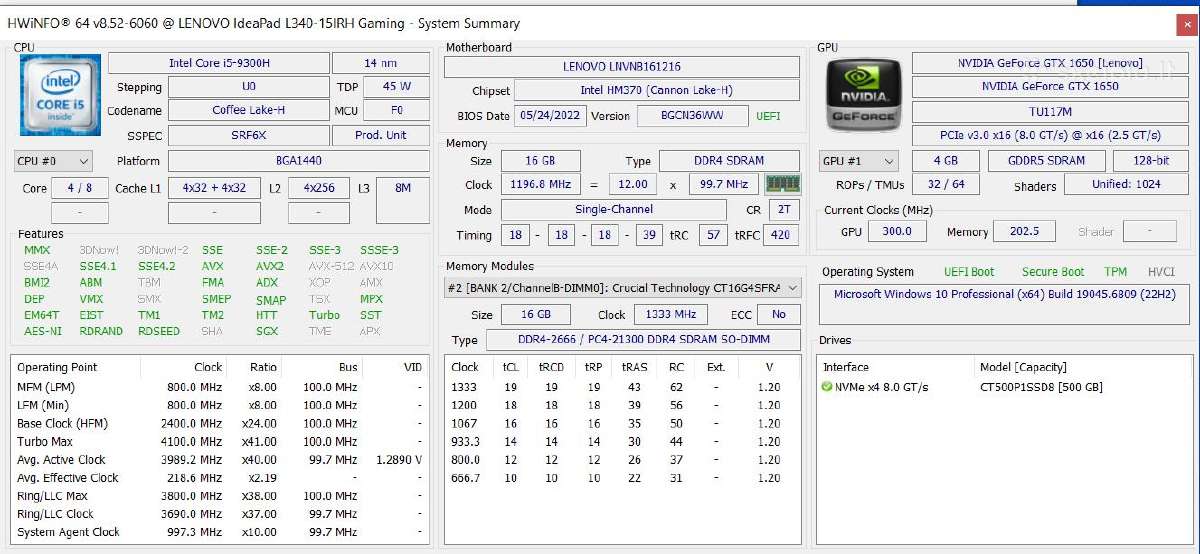Screen dimensions: 1200x554
Task: Click the Core count field 4 / 8
Action: [x=79, y=188]
